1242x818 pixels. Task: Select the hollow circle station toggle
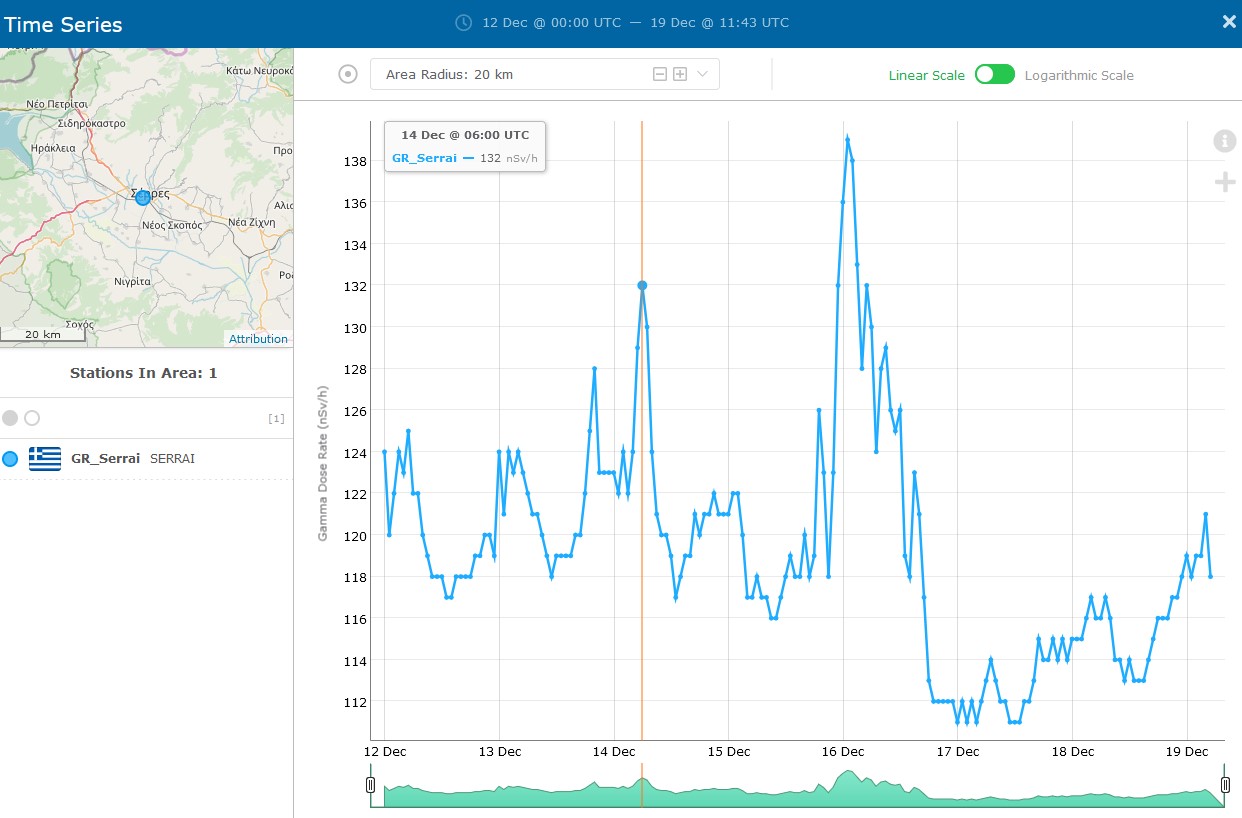click(32, 418)
